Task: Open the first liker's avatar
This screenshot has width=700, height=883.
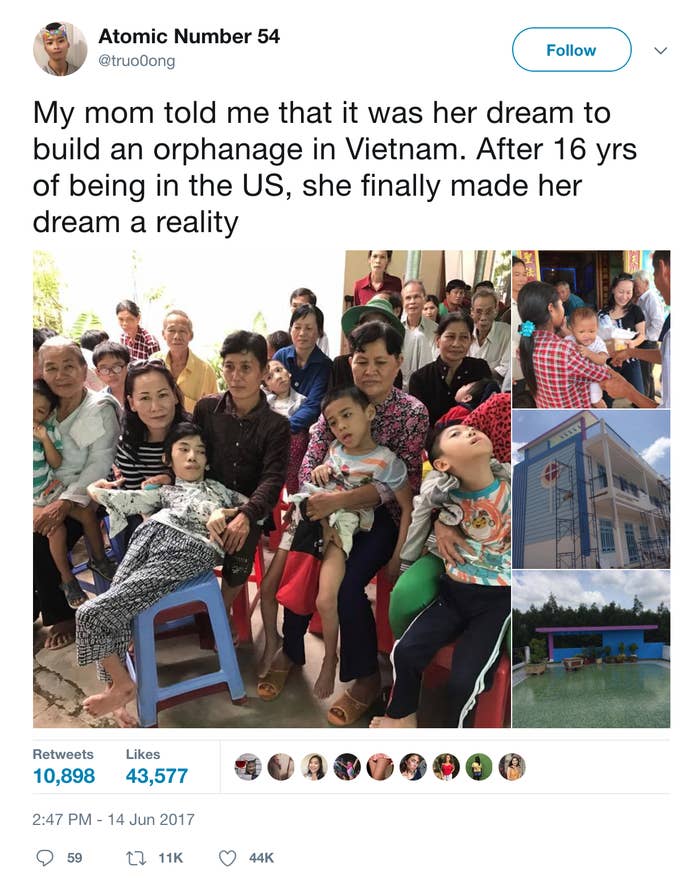Action: point(248,766)
